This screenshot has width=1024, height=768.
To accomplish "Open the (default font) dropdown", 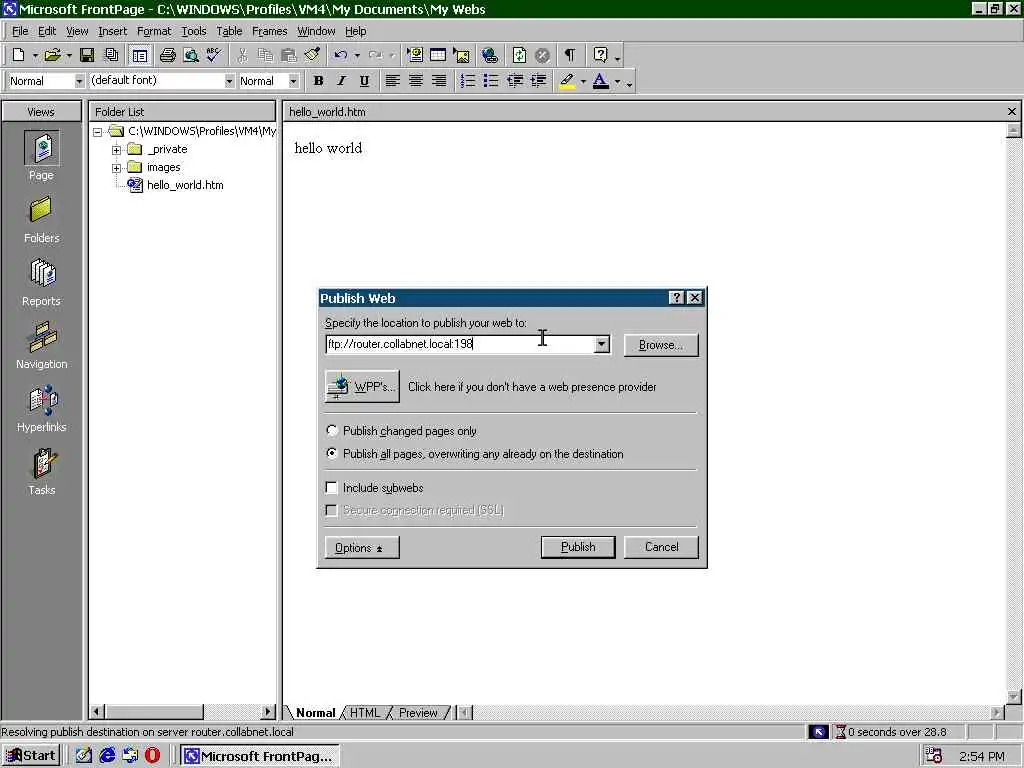I will point(229,81).
